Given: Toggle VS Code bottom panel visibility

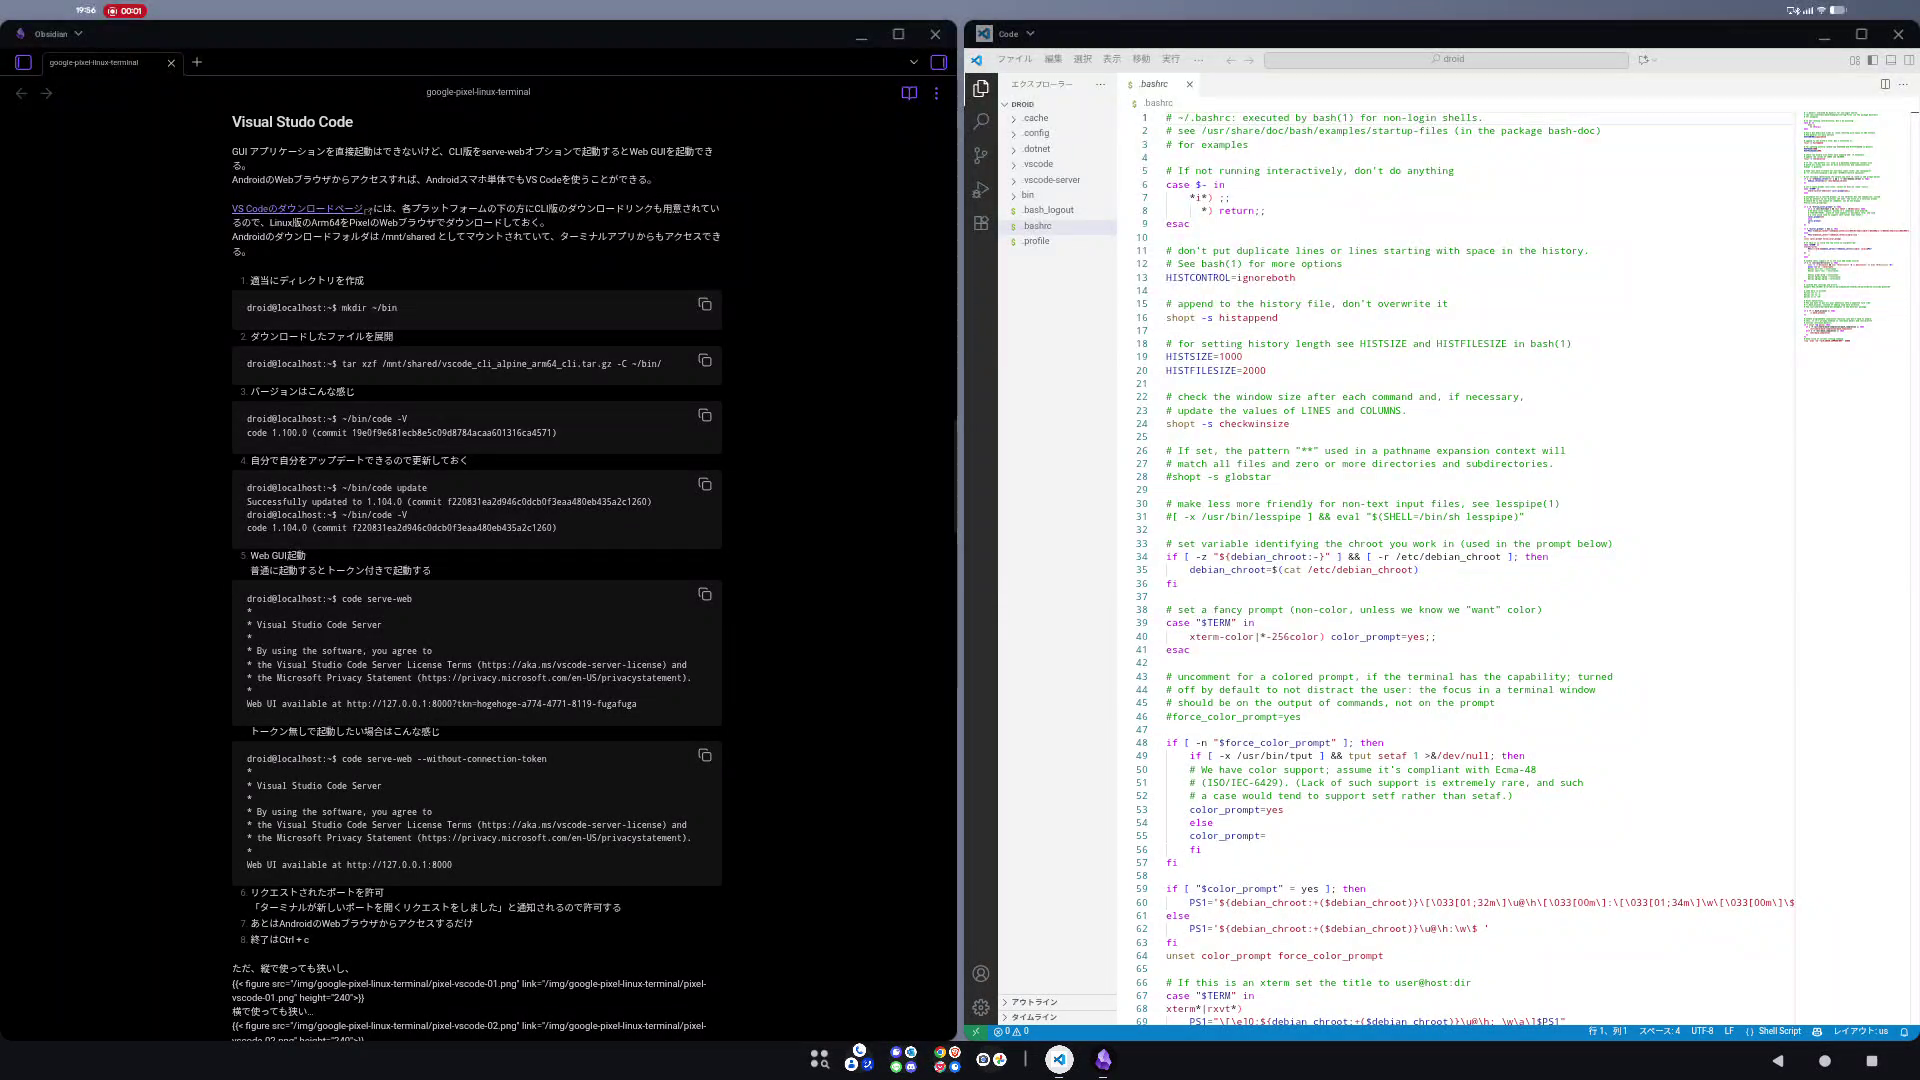Looking at the screenshot, I should click(1891, 60).
